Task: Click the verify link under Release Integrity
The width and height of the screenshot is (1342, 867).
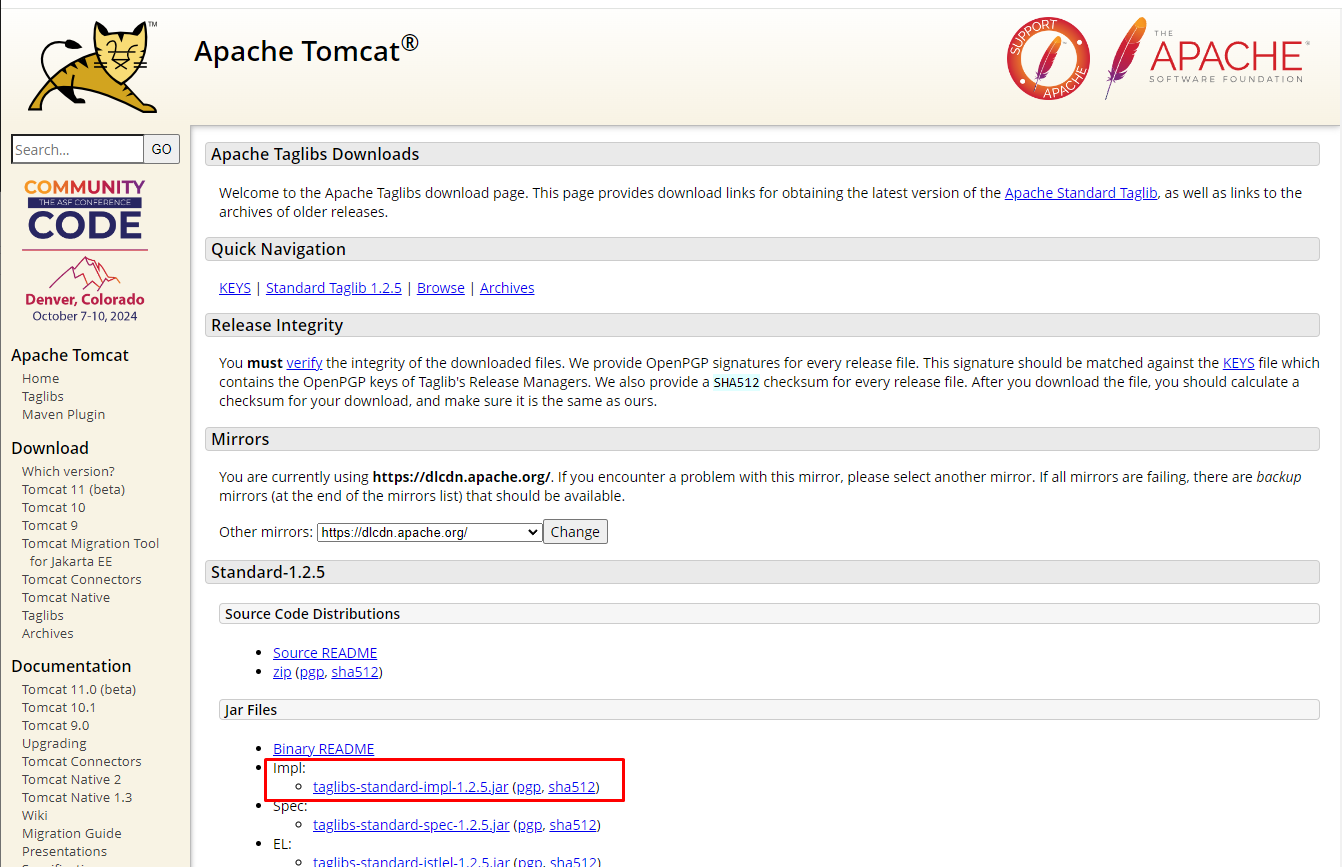Action: 304,362
